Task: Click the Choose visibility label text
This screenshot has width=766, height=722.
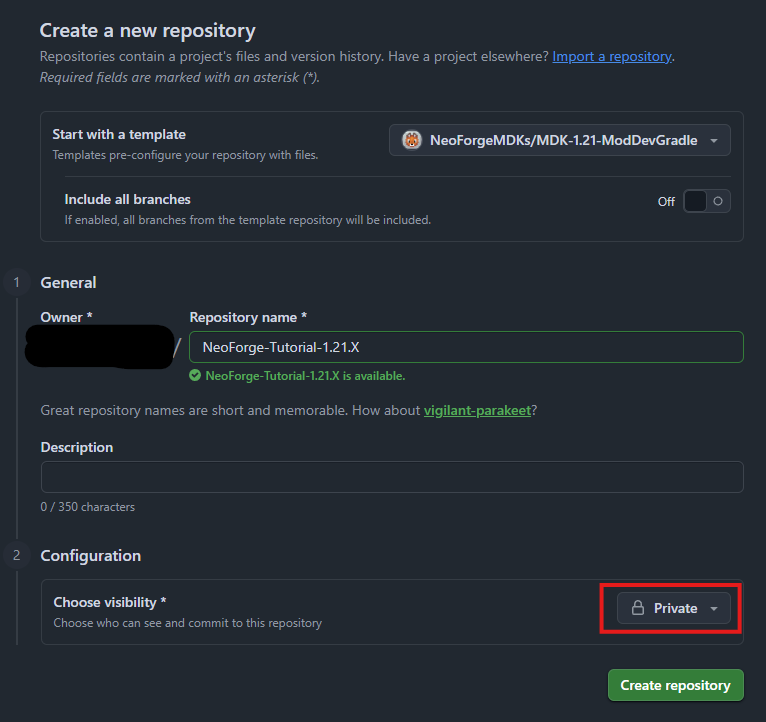Action: [109, 602]
